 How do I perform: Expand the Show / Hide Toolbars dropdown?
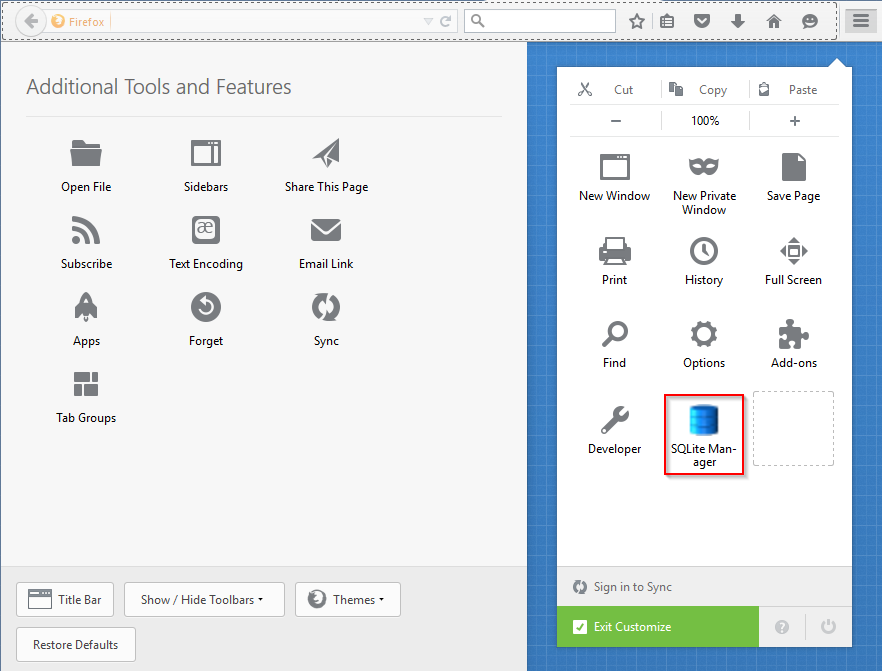[x=204, y=600]
